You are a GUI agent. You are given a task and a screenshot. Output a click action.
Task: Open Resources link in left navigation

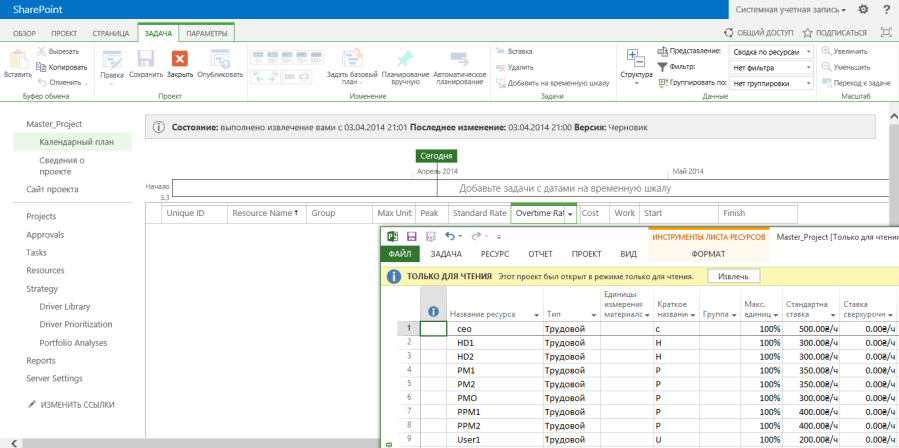(x=45, y=270)
